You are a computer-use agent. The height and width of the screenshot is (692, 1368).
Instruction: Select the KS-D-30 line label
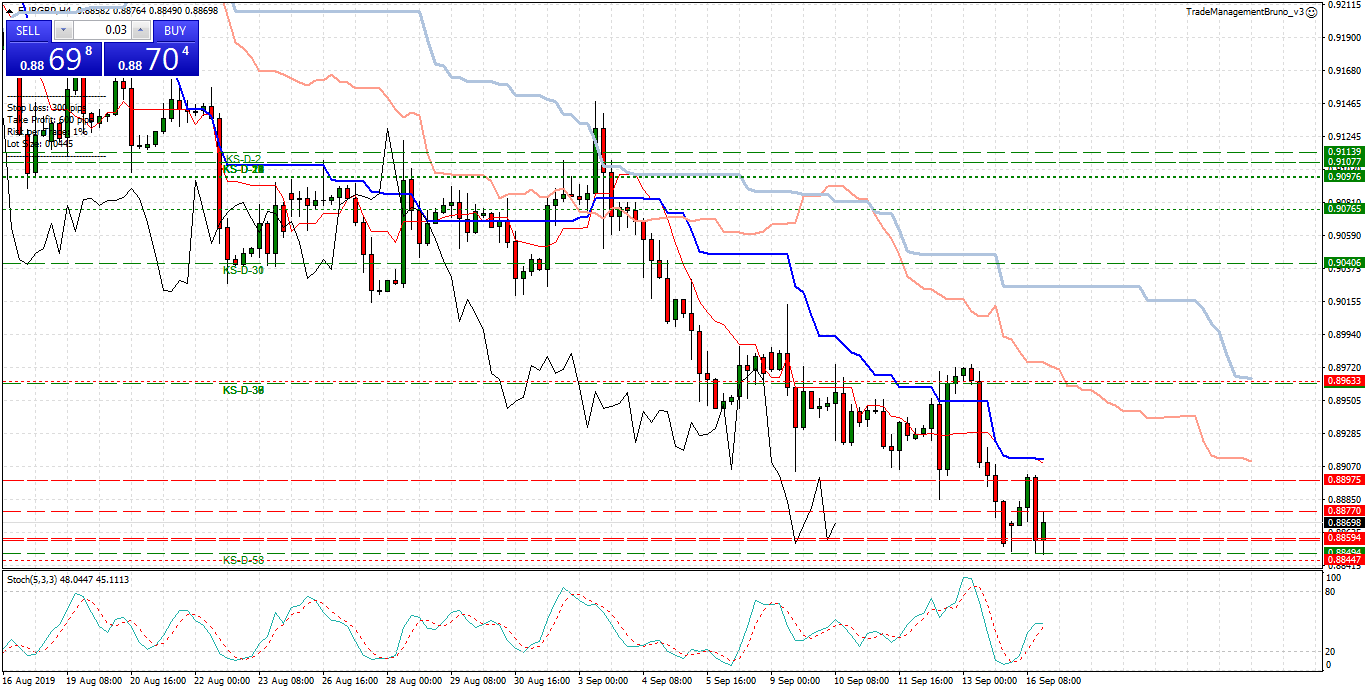click(243, 270)
